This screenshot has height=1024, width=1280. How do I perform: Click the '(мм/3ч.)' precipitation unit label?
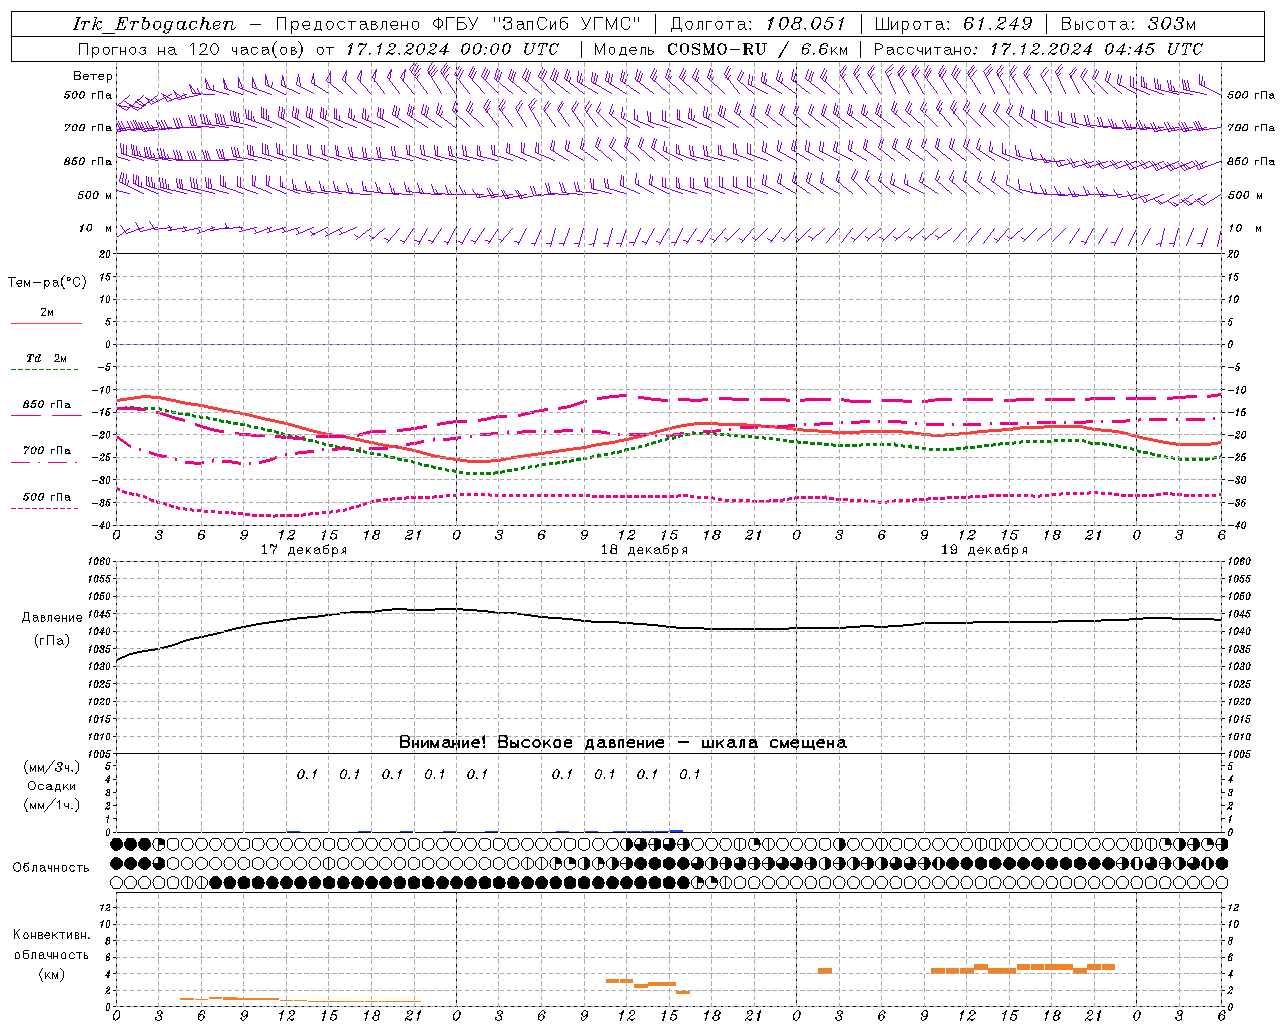[x=52, y=767]
